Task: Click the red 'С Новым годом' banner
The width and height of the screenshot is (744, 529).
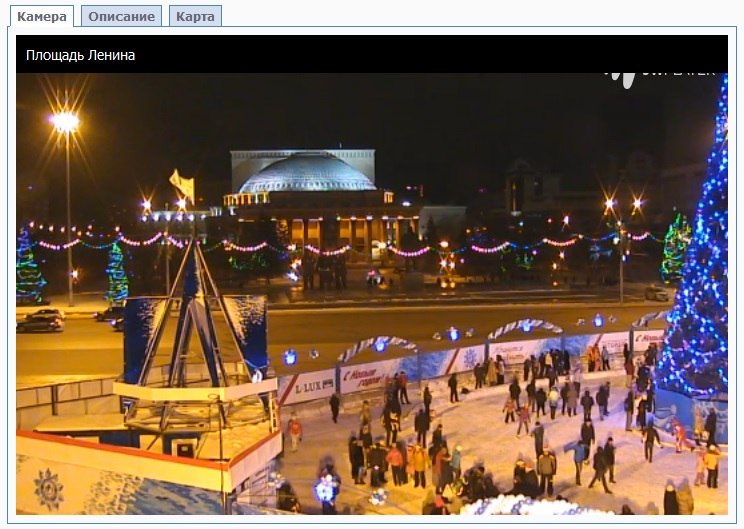Action: [x=370, y=375]
